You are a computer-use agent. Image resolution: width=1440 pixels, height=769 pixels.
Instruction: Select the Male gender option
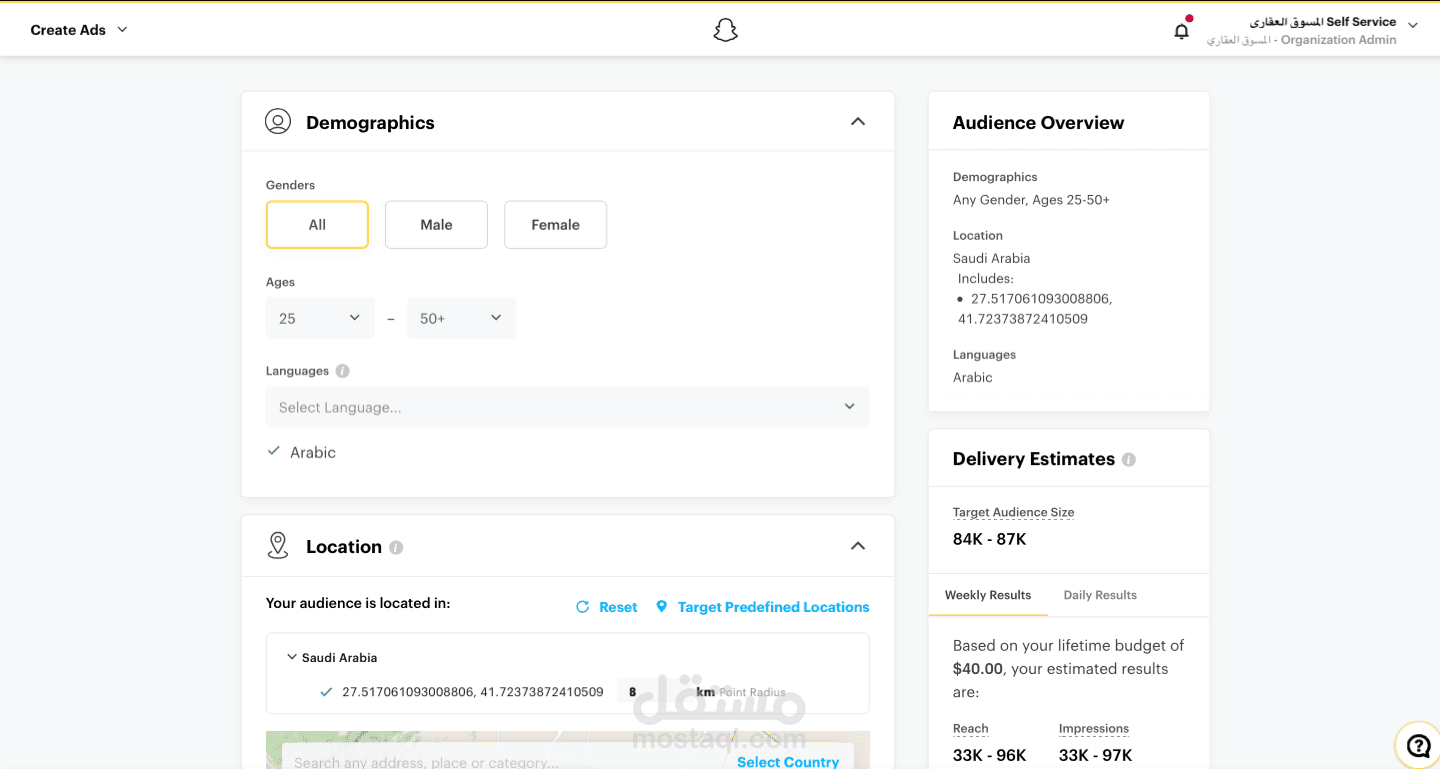pos(436,225)
